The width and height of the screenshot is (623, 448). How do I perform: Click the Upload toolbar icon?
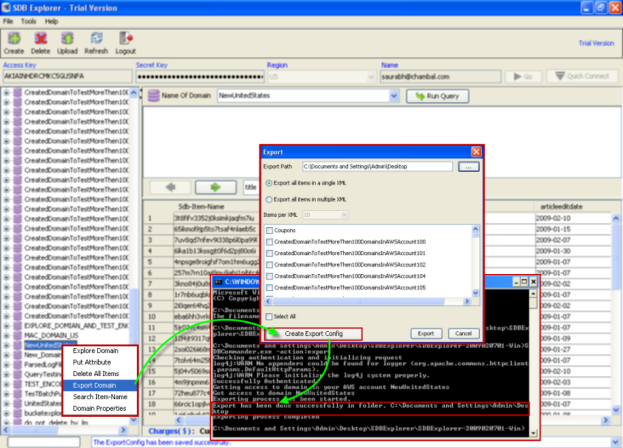coord(67,43)
